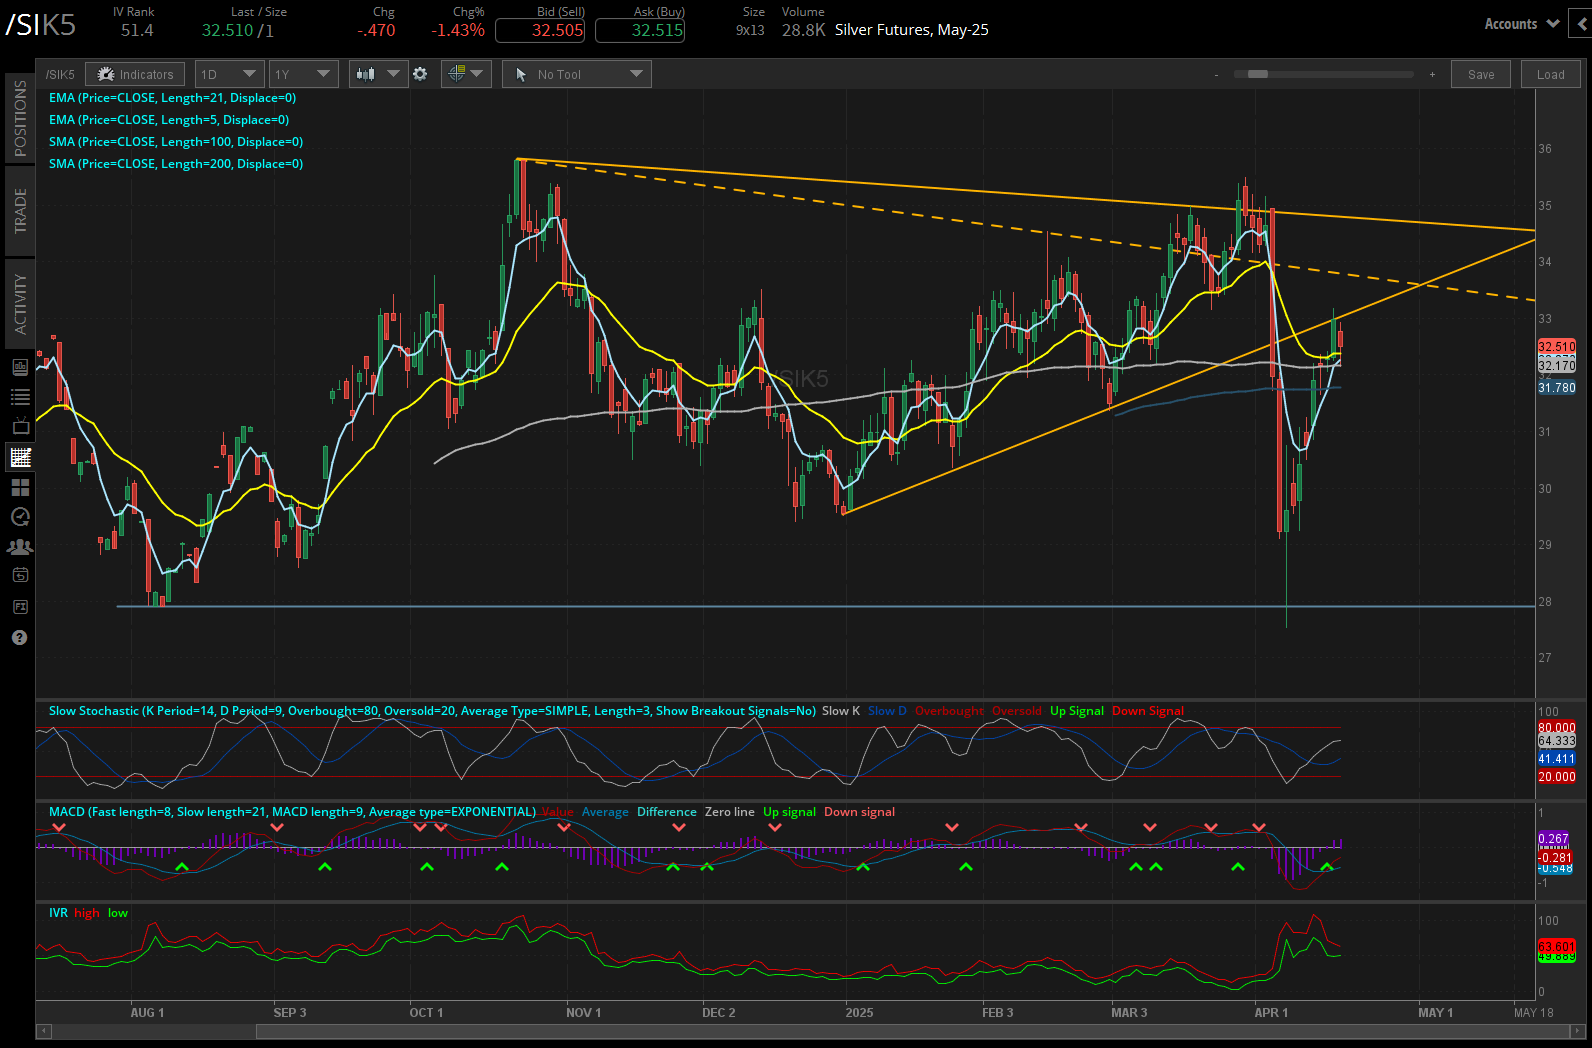Viewport: 1592px width, 1048px height.
Task: Open the candlestick chart type dropdown
Action: click(378, 74)
